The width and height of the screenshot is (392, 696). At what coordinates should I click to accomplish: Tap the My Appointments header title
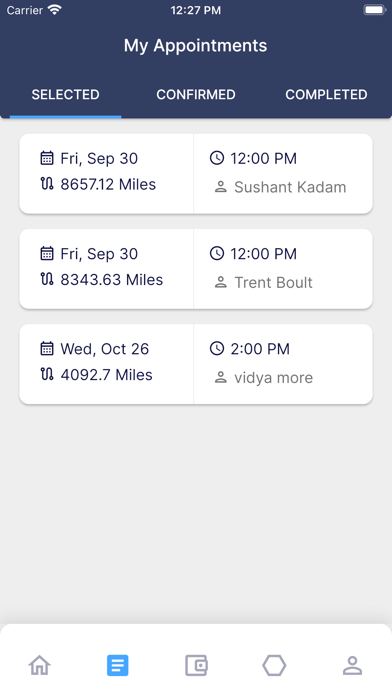point(195,46)
